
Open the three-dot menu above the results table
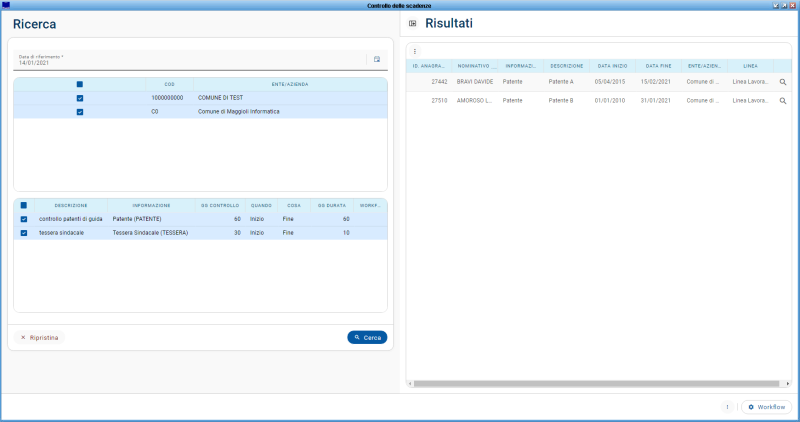(415, 51)
